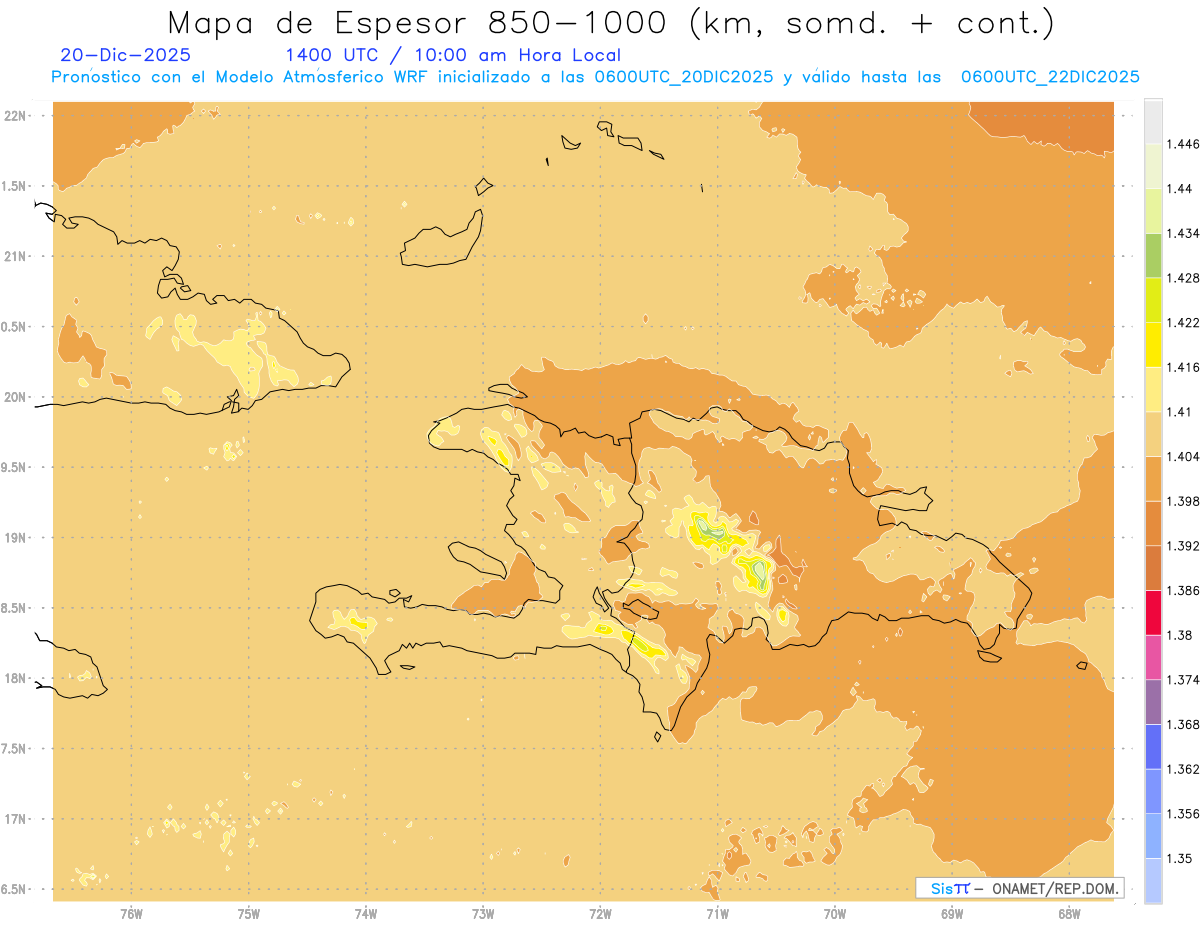Click legend value '1.446'
Image resolution: width=1200 pixels, height=927 pixels.
pos(1183,144)
